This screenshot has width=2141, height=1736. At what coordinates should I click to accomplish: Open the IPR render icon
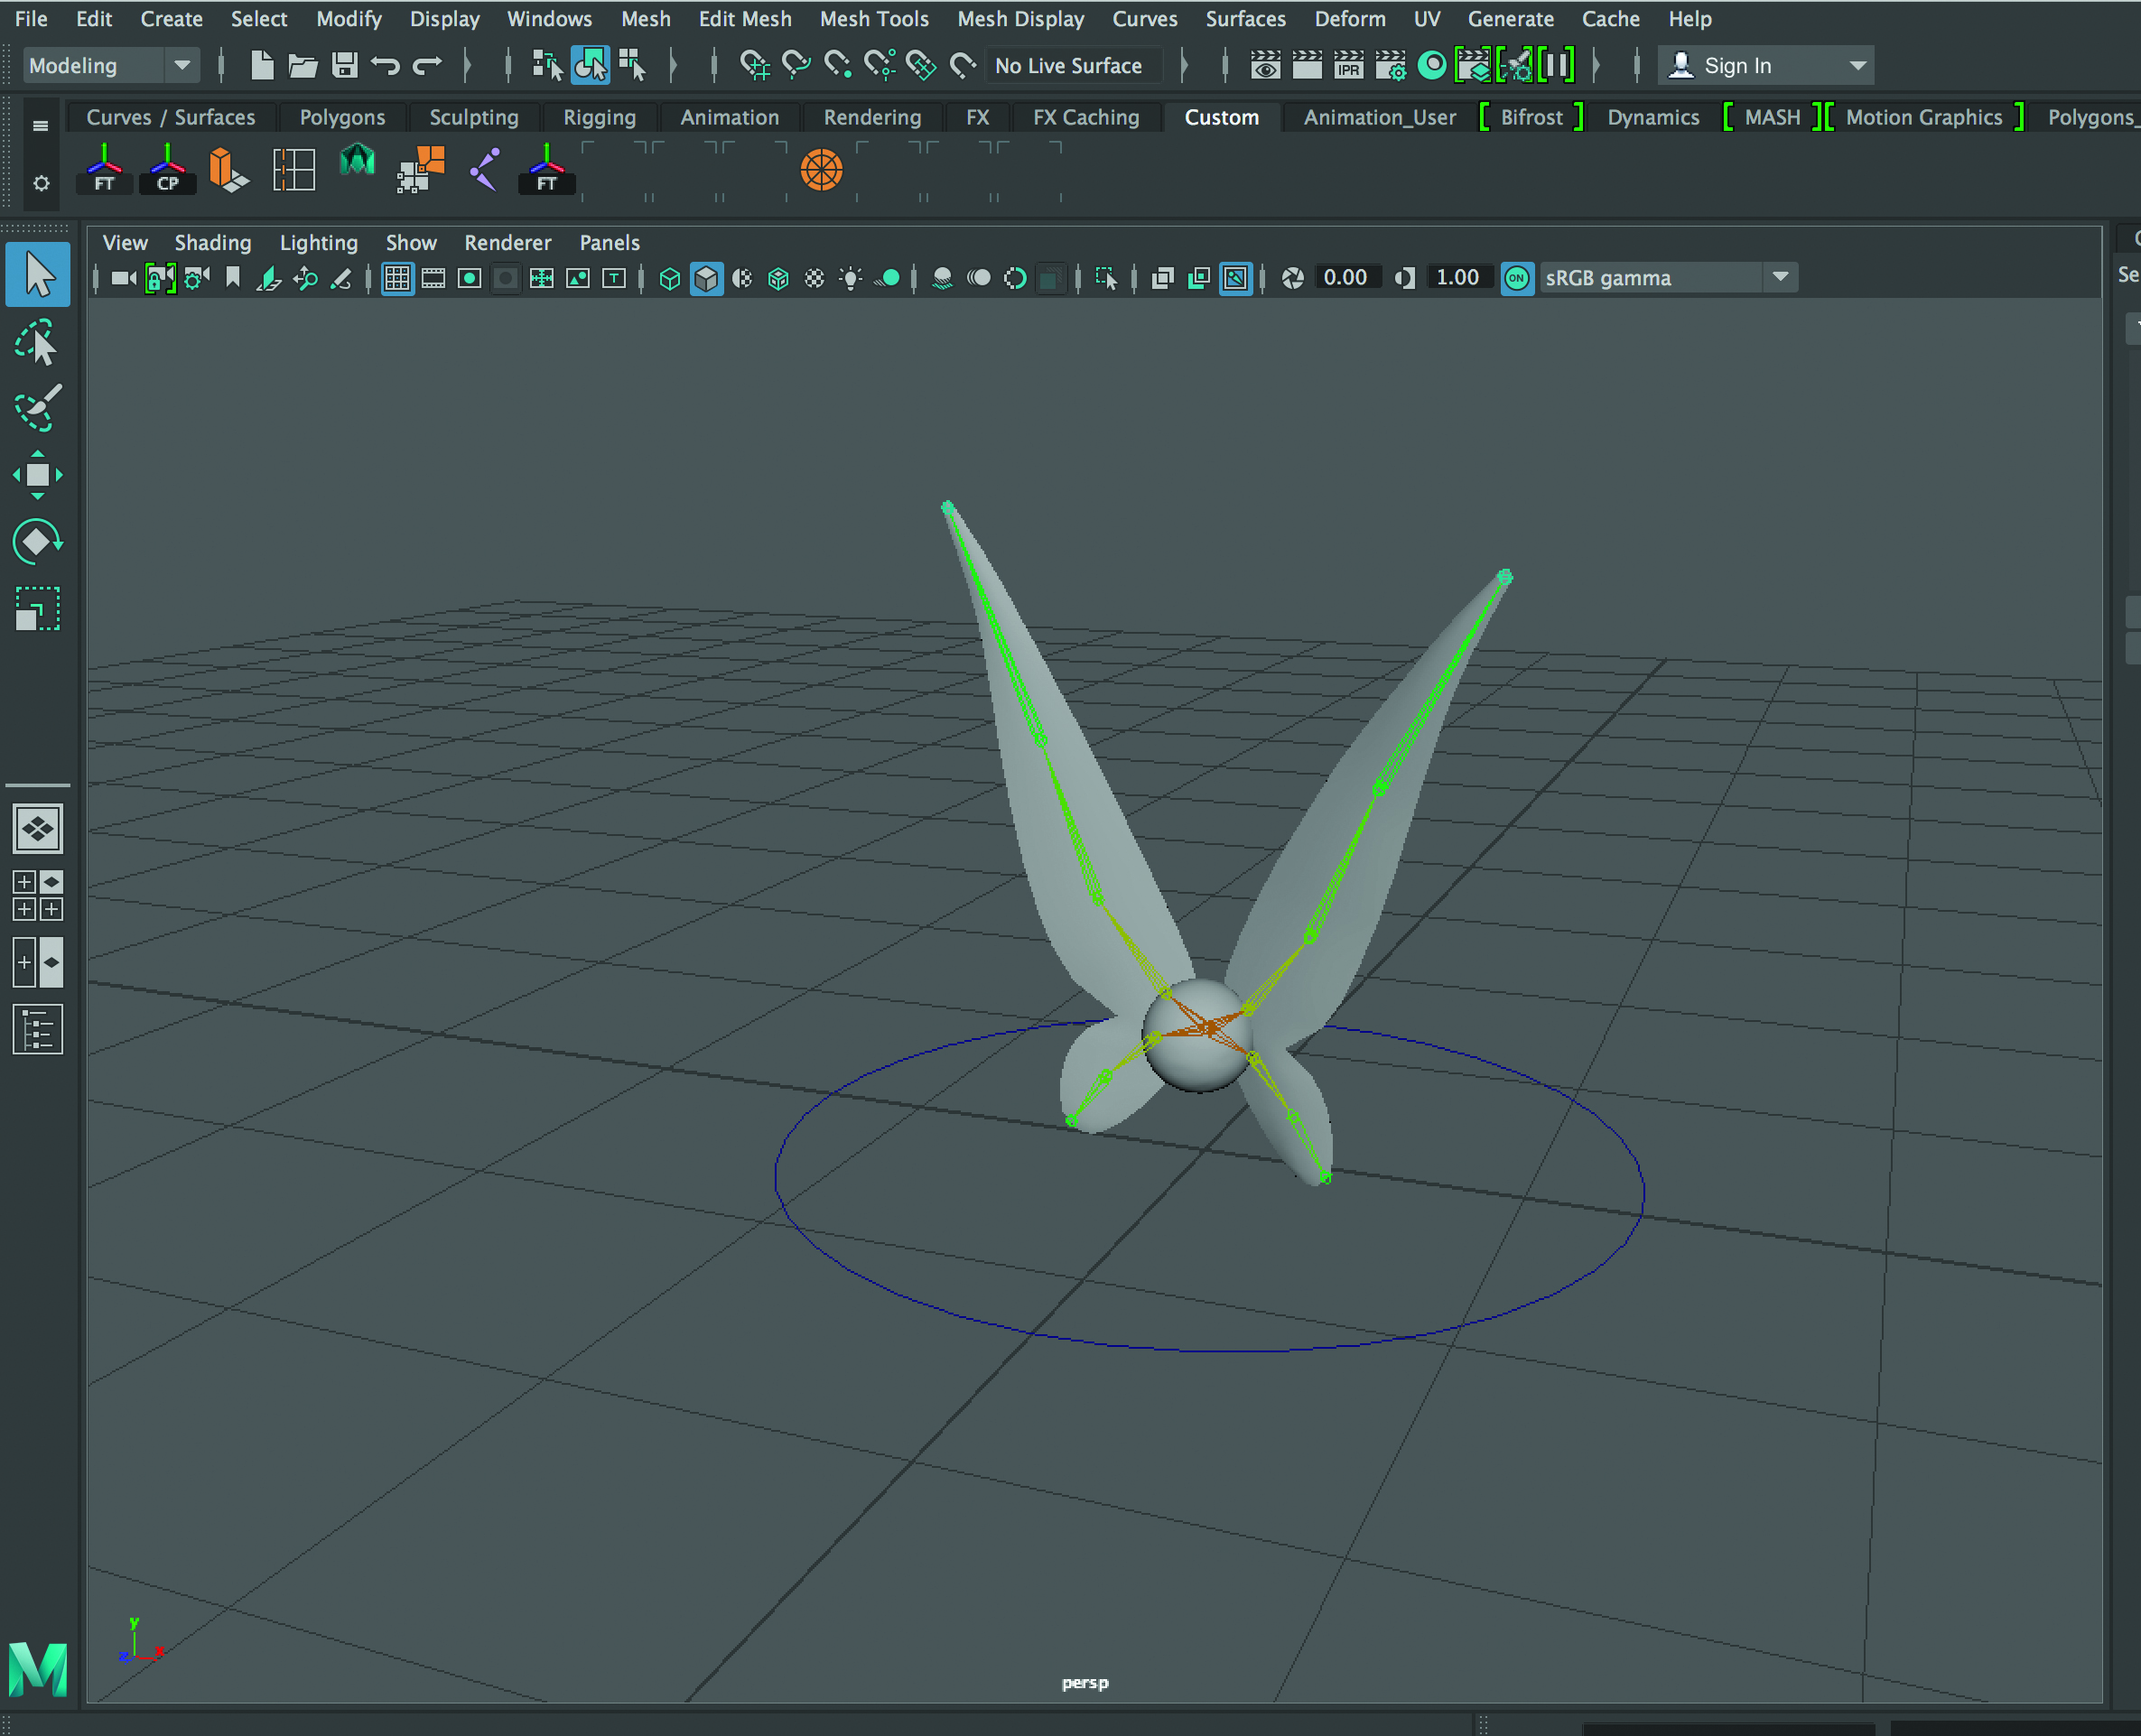click(1348, 66)
